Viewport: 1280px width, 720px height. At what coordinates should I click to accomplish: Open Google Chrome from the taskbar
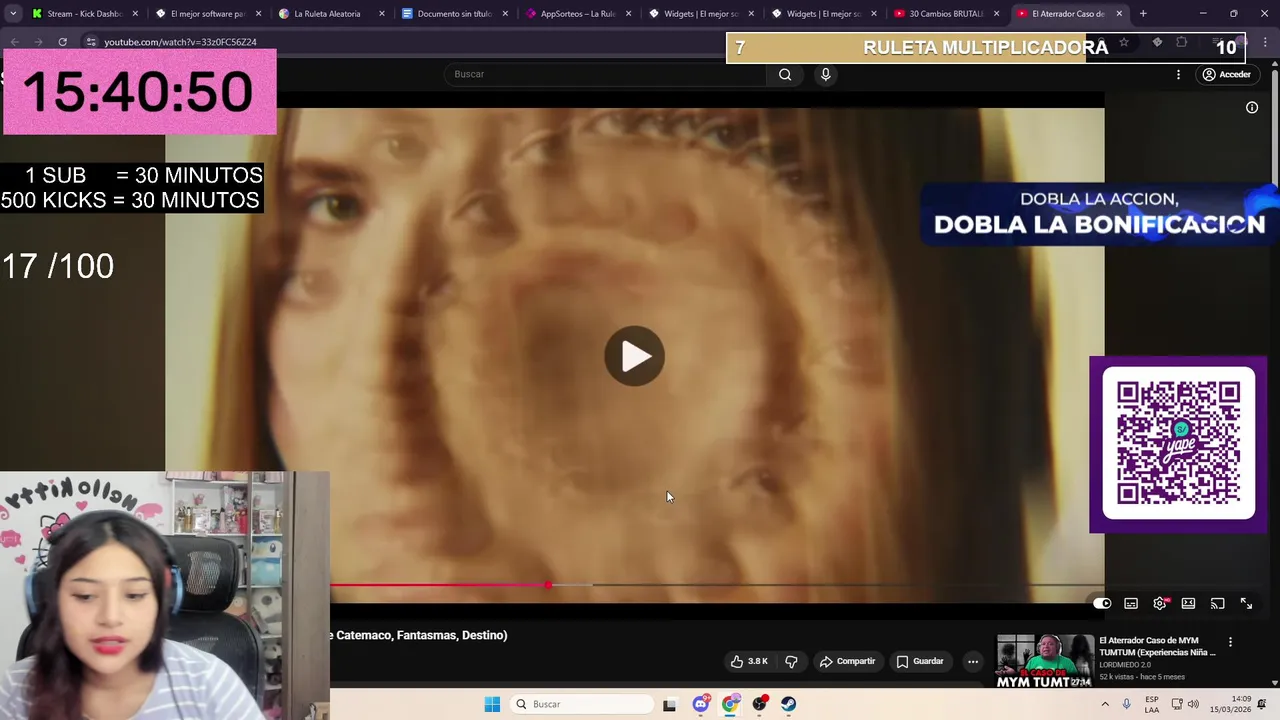tap(730, 704)
